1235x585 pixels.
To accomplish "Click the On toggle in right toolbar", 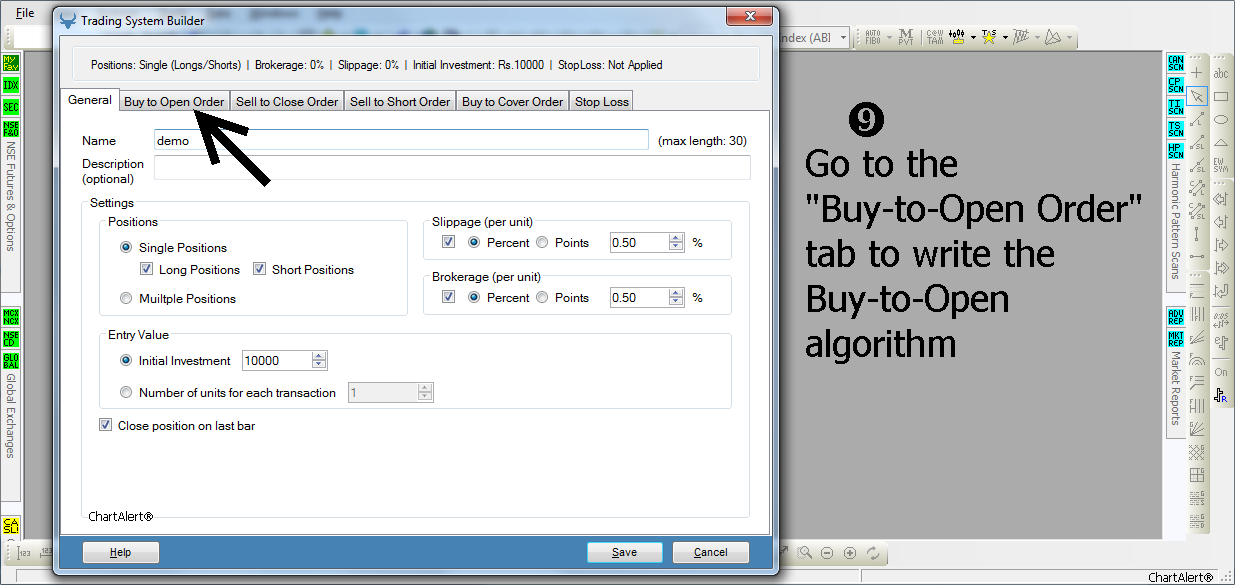I will [1221, 372].
